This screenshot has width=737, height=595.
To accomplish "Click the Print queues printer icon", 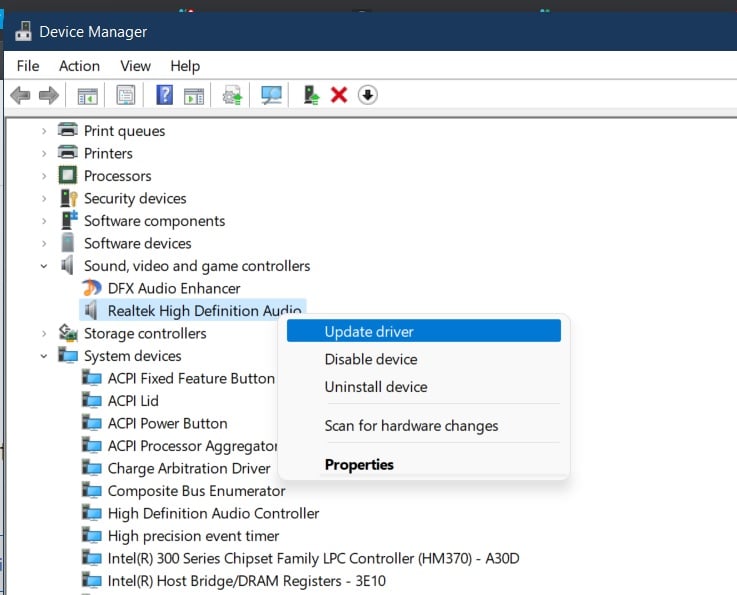I will 68,130.
